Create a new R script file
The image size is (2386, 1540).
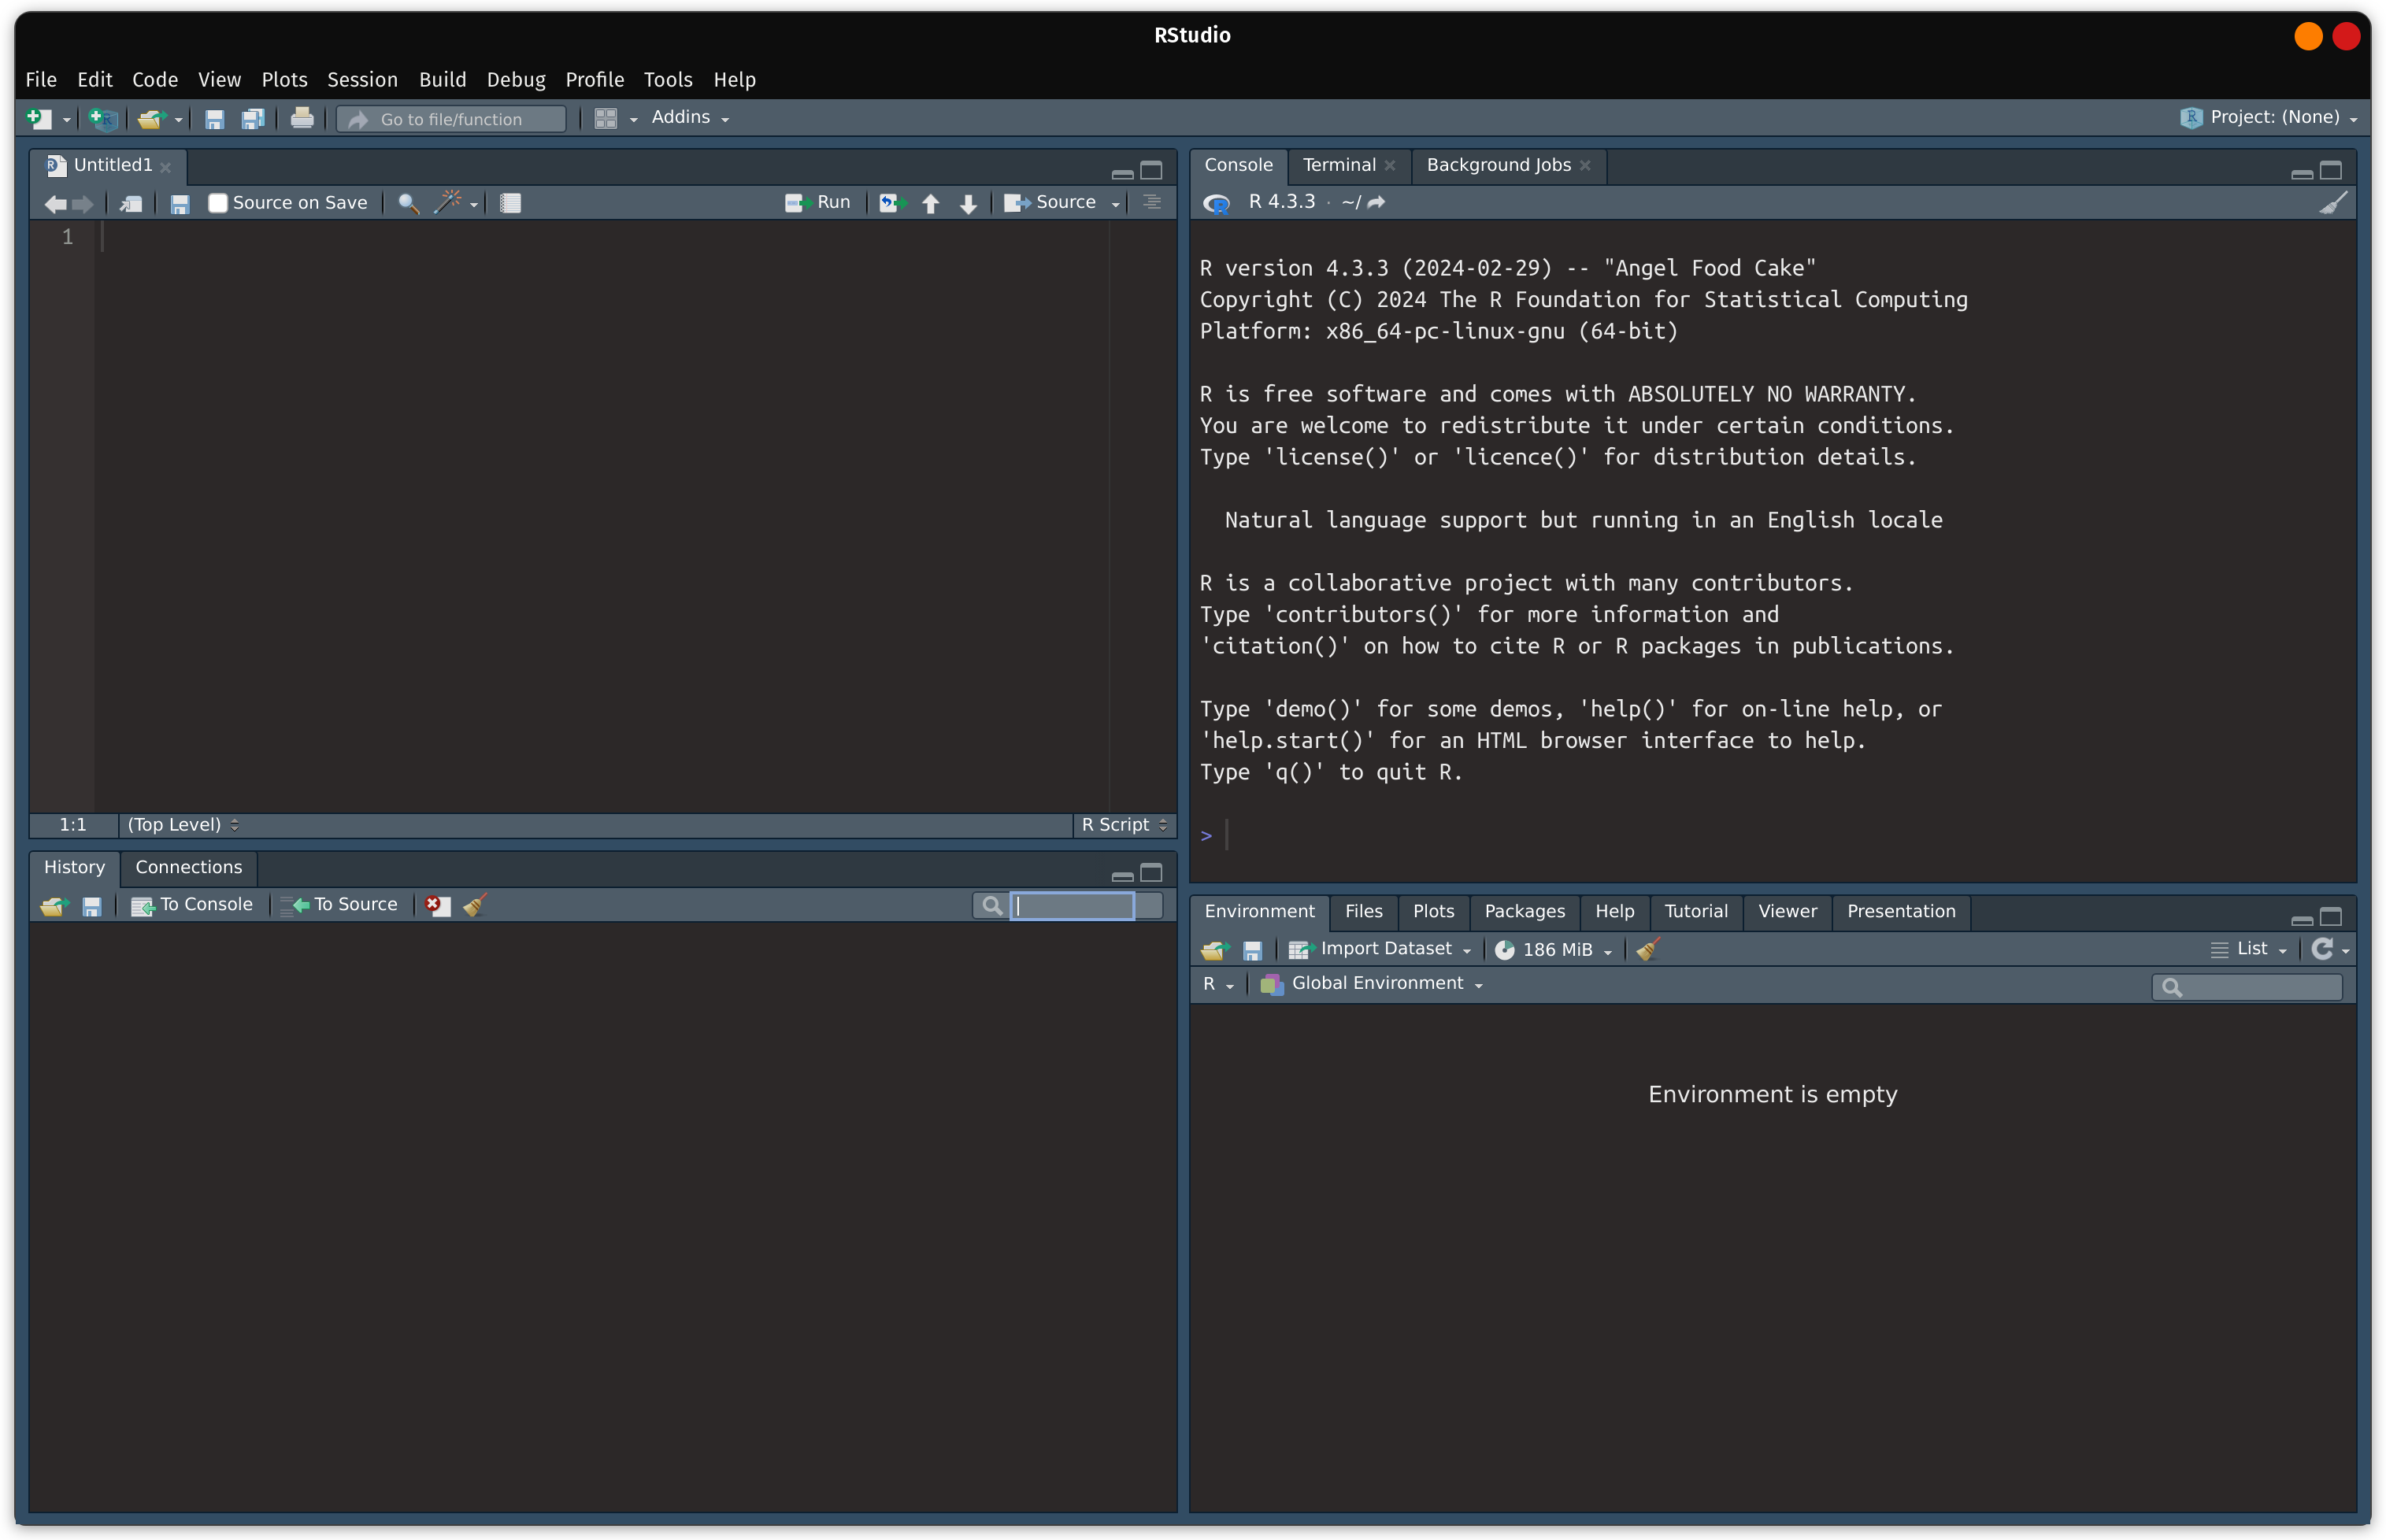[x=40, y=118]
